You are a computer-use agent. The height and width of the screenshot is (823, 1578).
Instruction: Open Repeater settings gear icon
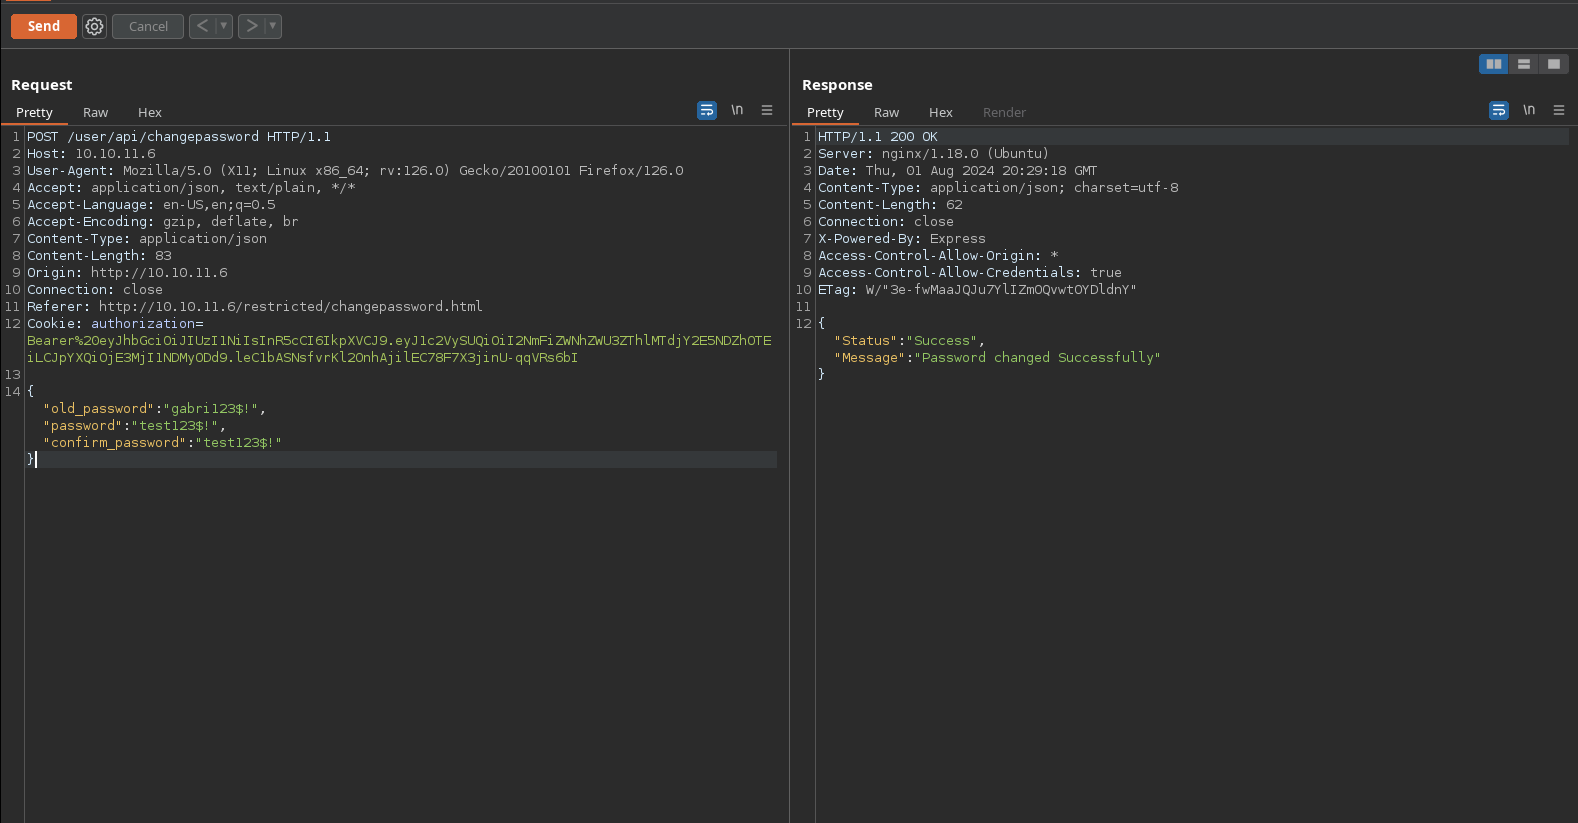94,27
